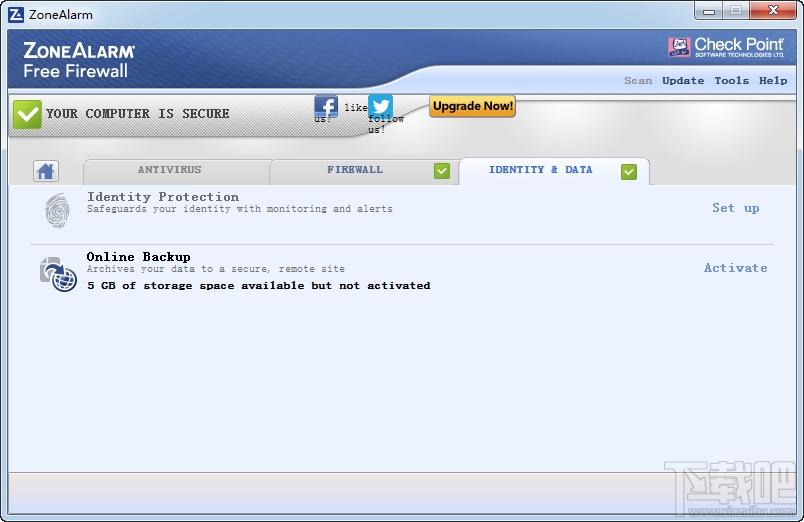Click the Identity Protection fingerprint icon
The width and height of the screenshot is (804, 522).
click(x=57, y=210)
